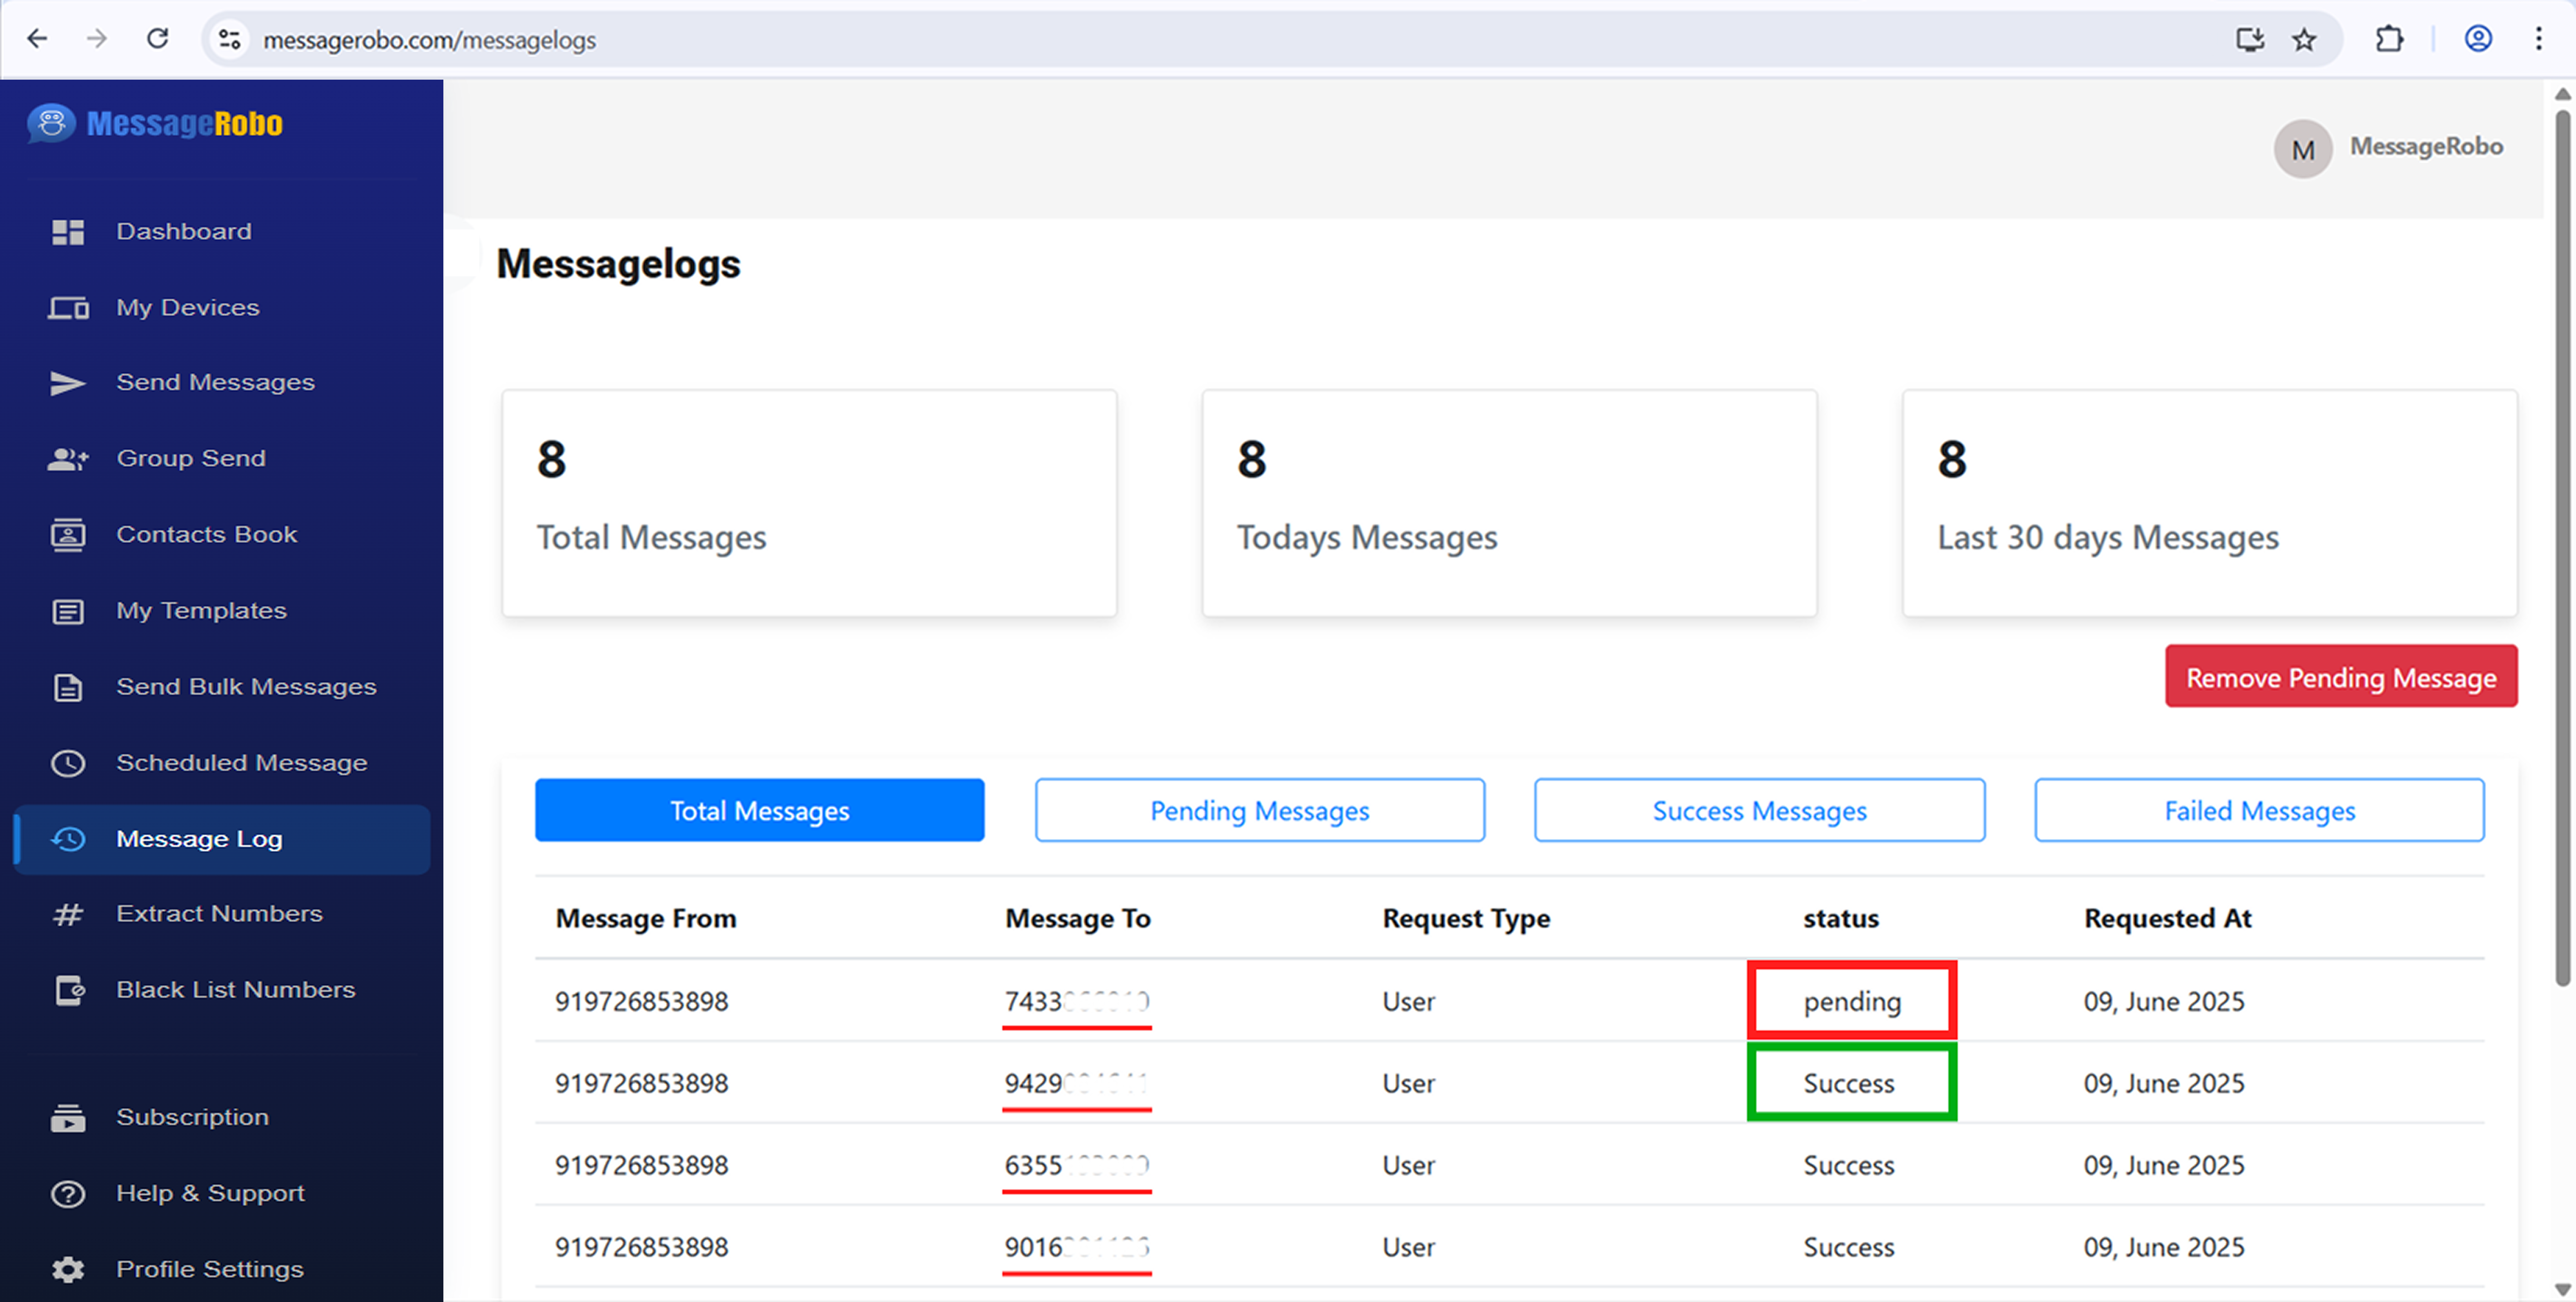
Task: Open the Success Messages filter
Action: pos(1759,810)
